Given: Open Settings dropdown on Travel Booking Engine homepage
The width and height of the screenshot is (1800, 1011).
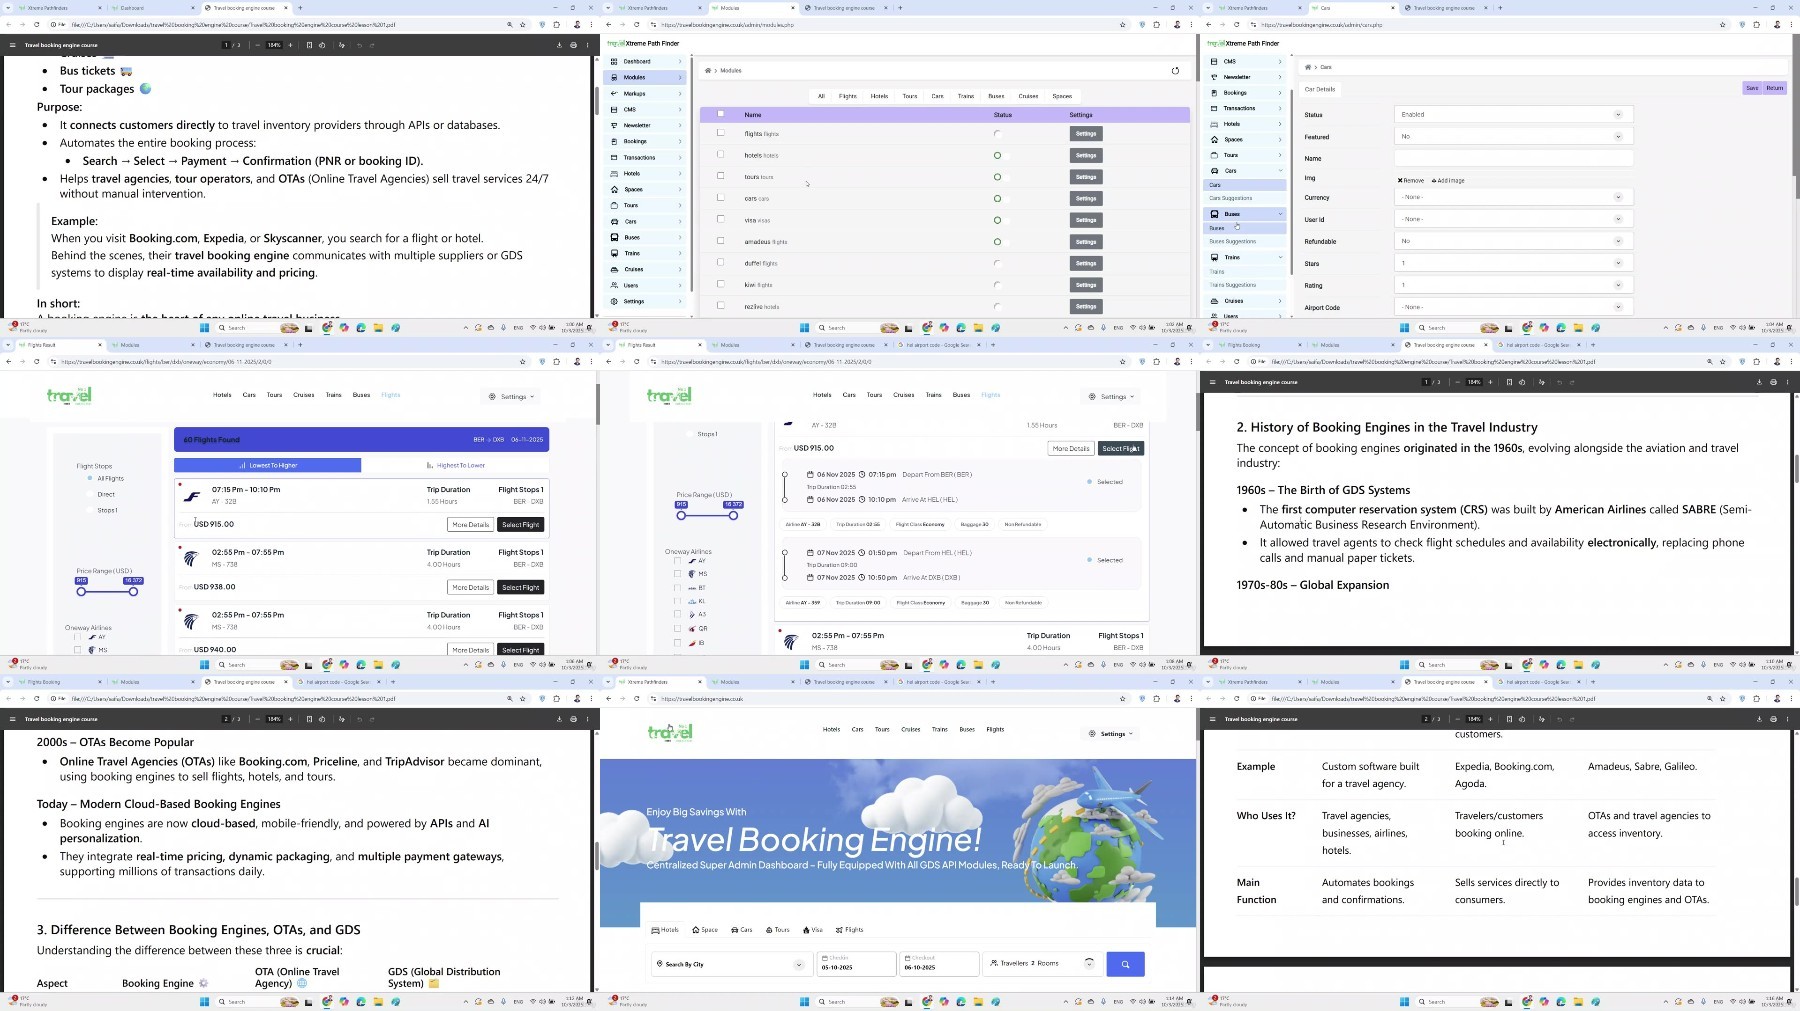Looking at the screenshot, I should (1112, 734).
